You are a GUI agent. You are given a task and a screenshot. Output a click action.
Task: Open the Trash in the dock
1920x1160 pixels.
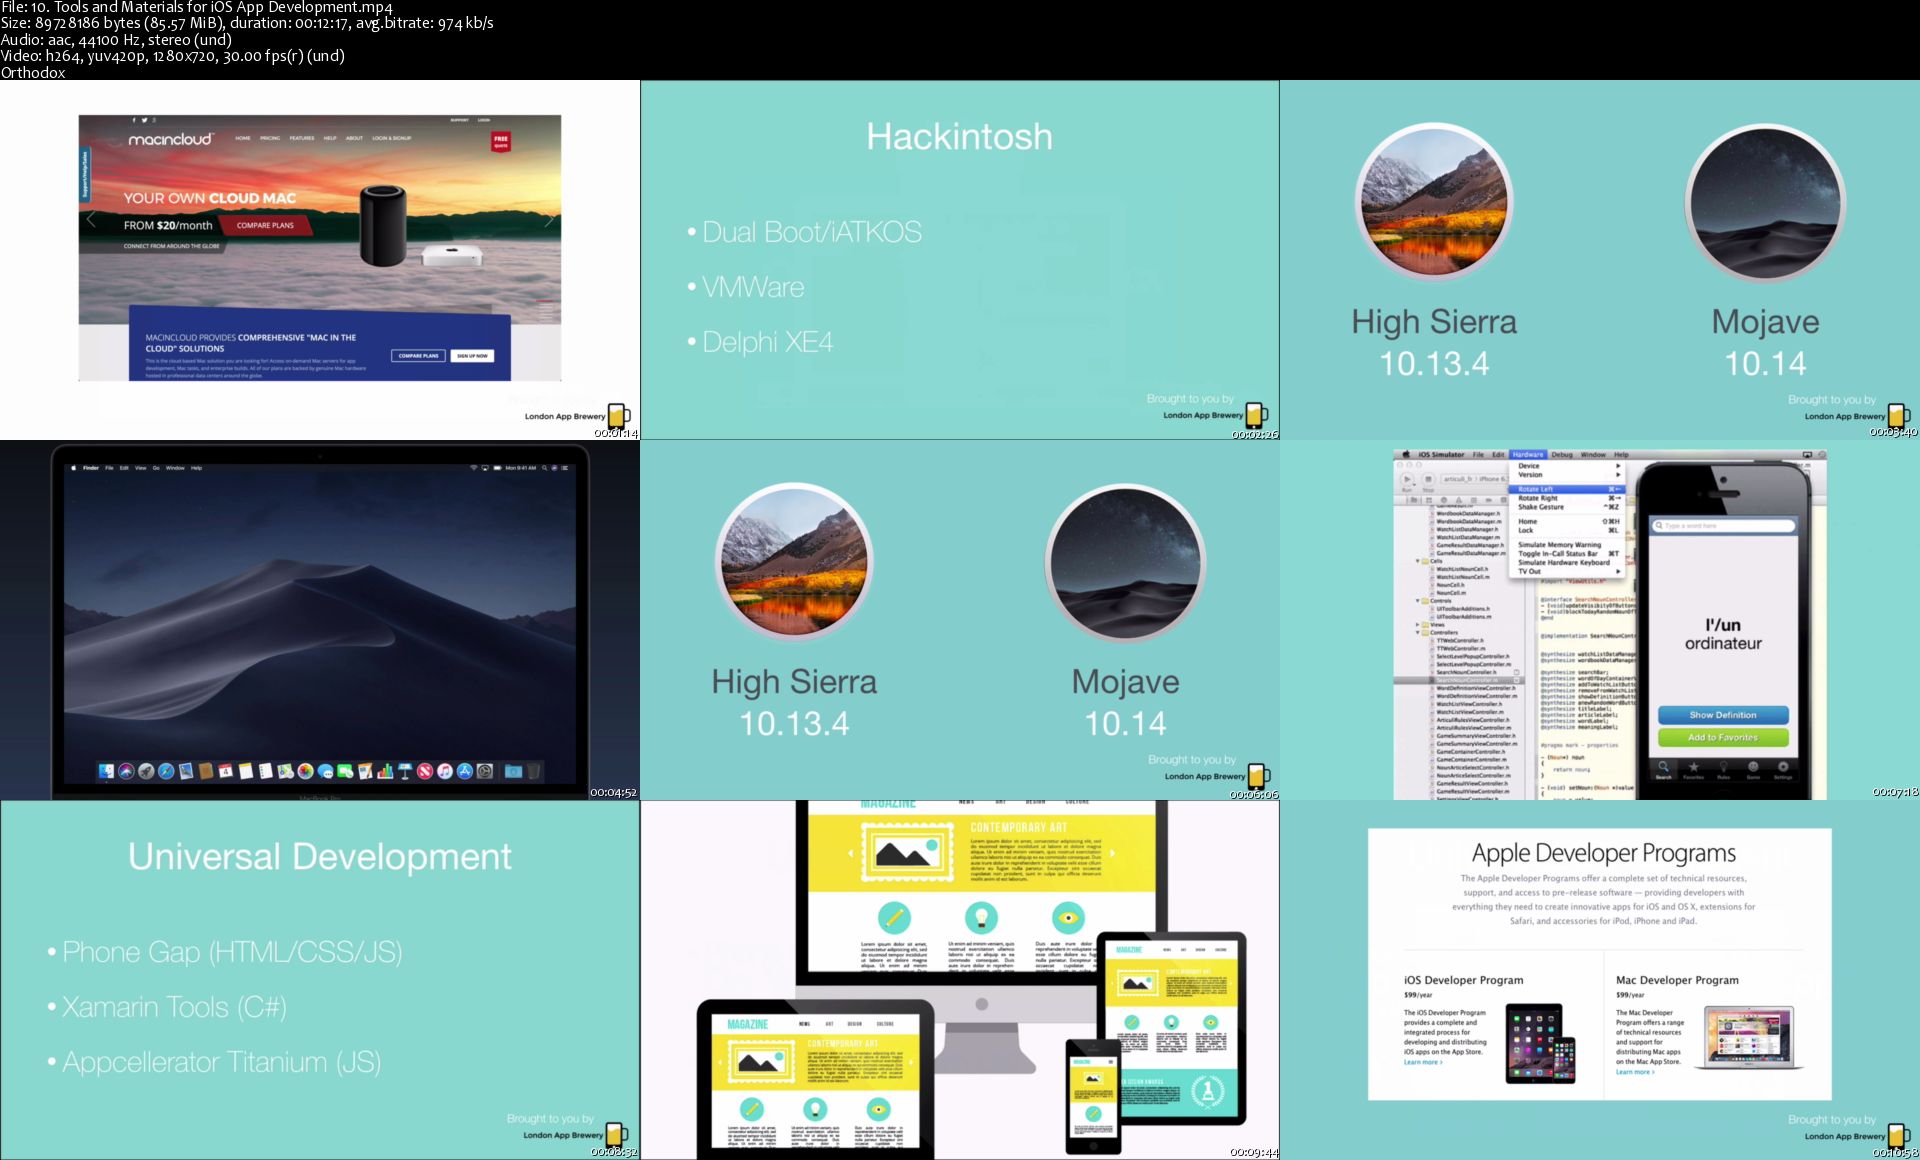(533, 771)
